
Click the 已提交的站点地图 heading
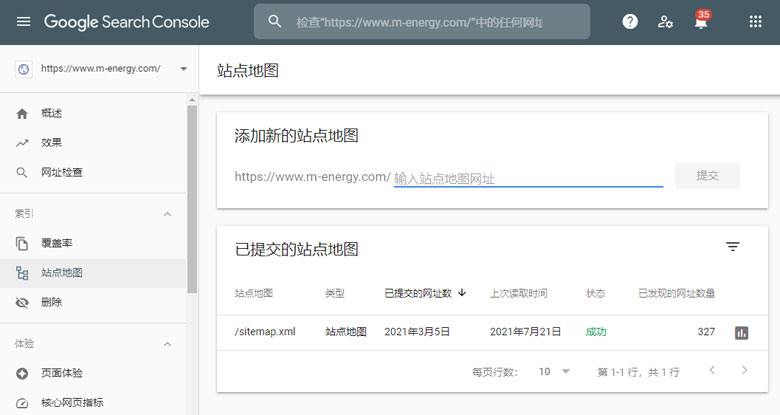pos(296,249)
